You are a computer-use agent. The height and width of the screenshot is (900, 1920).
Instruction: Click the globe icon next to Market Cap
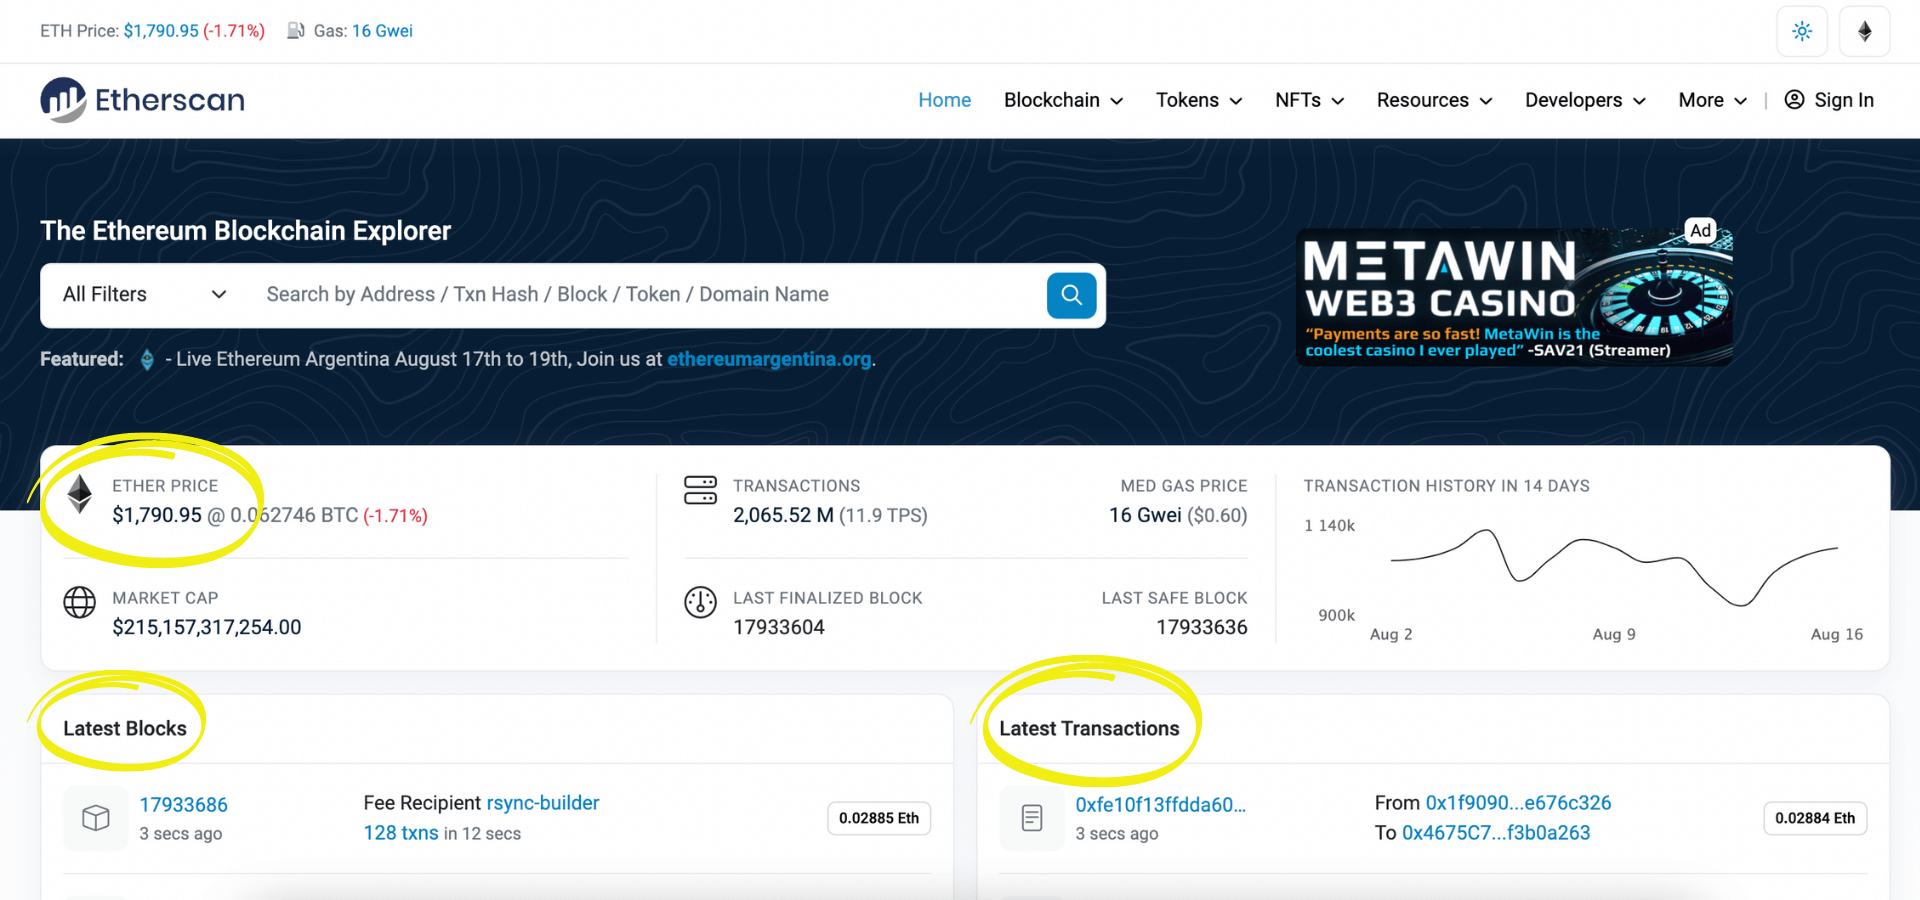point(80,603)
